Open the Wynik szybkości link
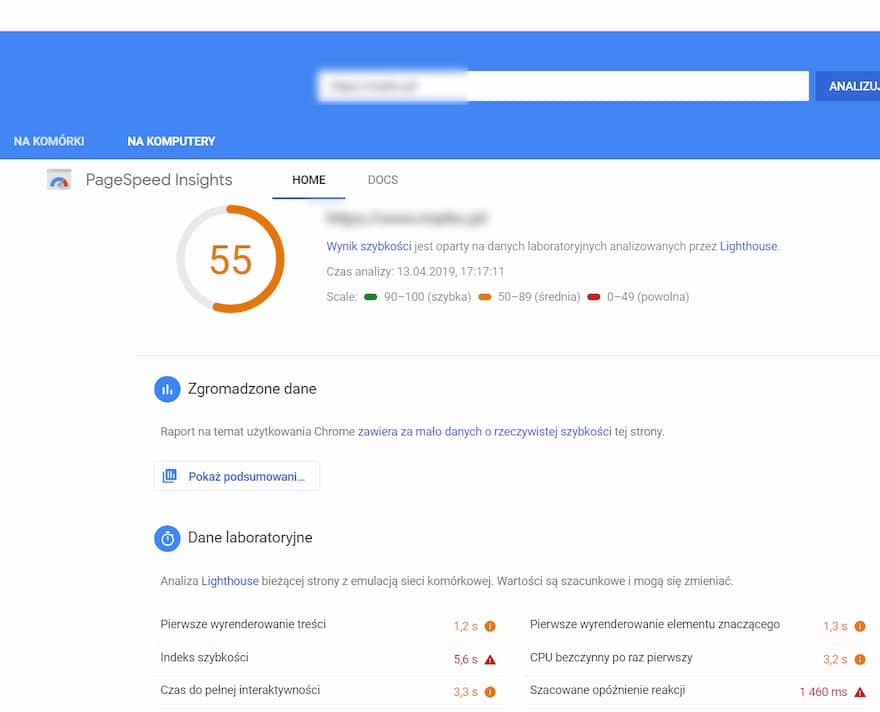This screenshot has height=712, width=880. pyautogui.click(x=369, y=246)
